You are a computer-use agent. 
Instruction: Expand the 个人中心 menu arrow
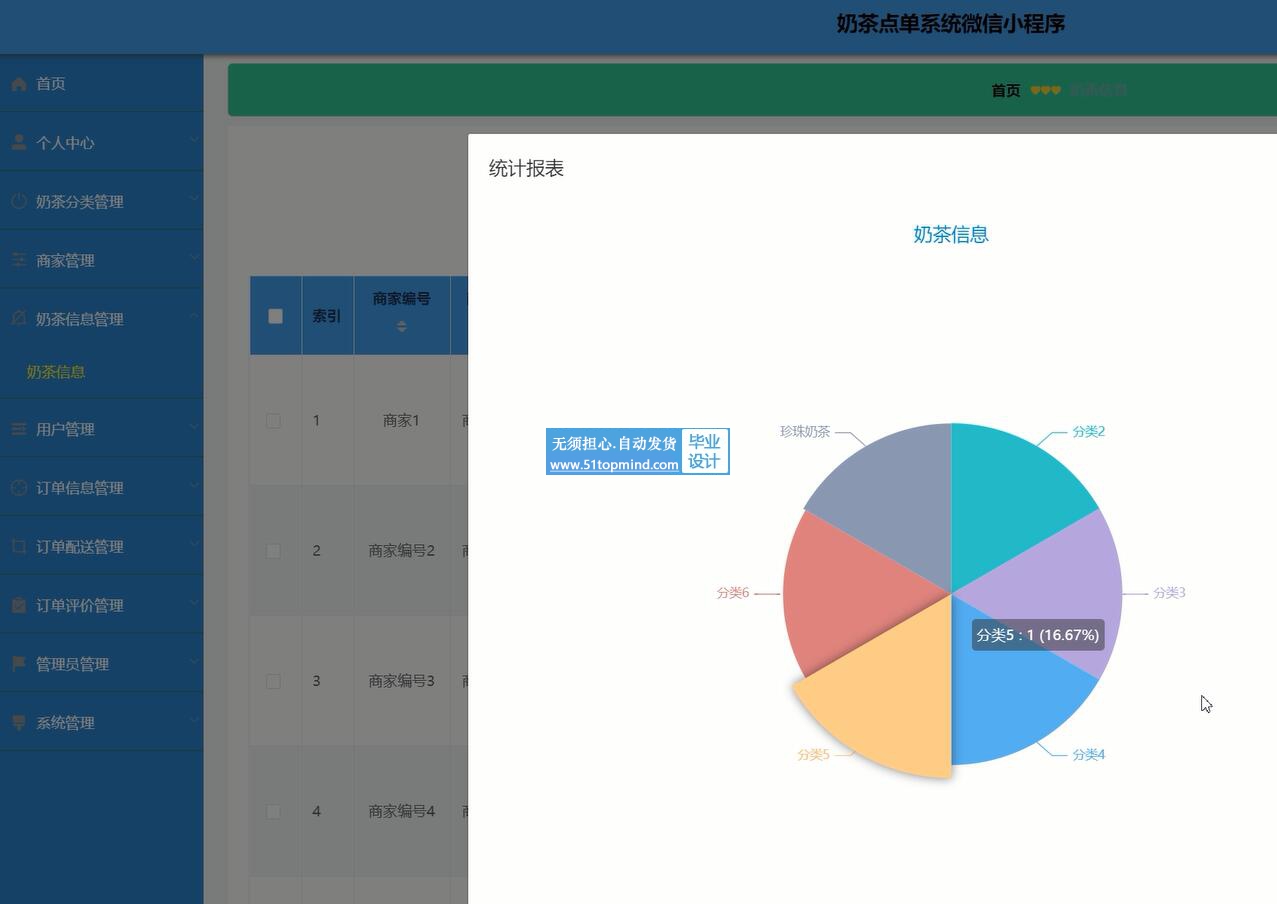pyautogui.click(x=194, y=141)
